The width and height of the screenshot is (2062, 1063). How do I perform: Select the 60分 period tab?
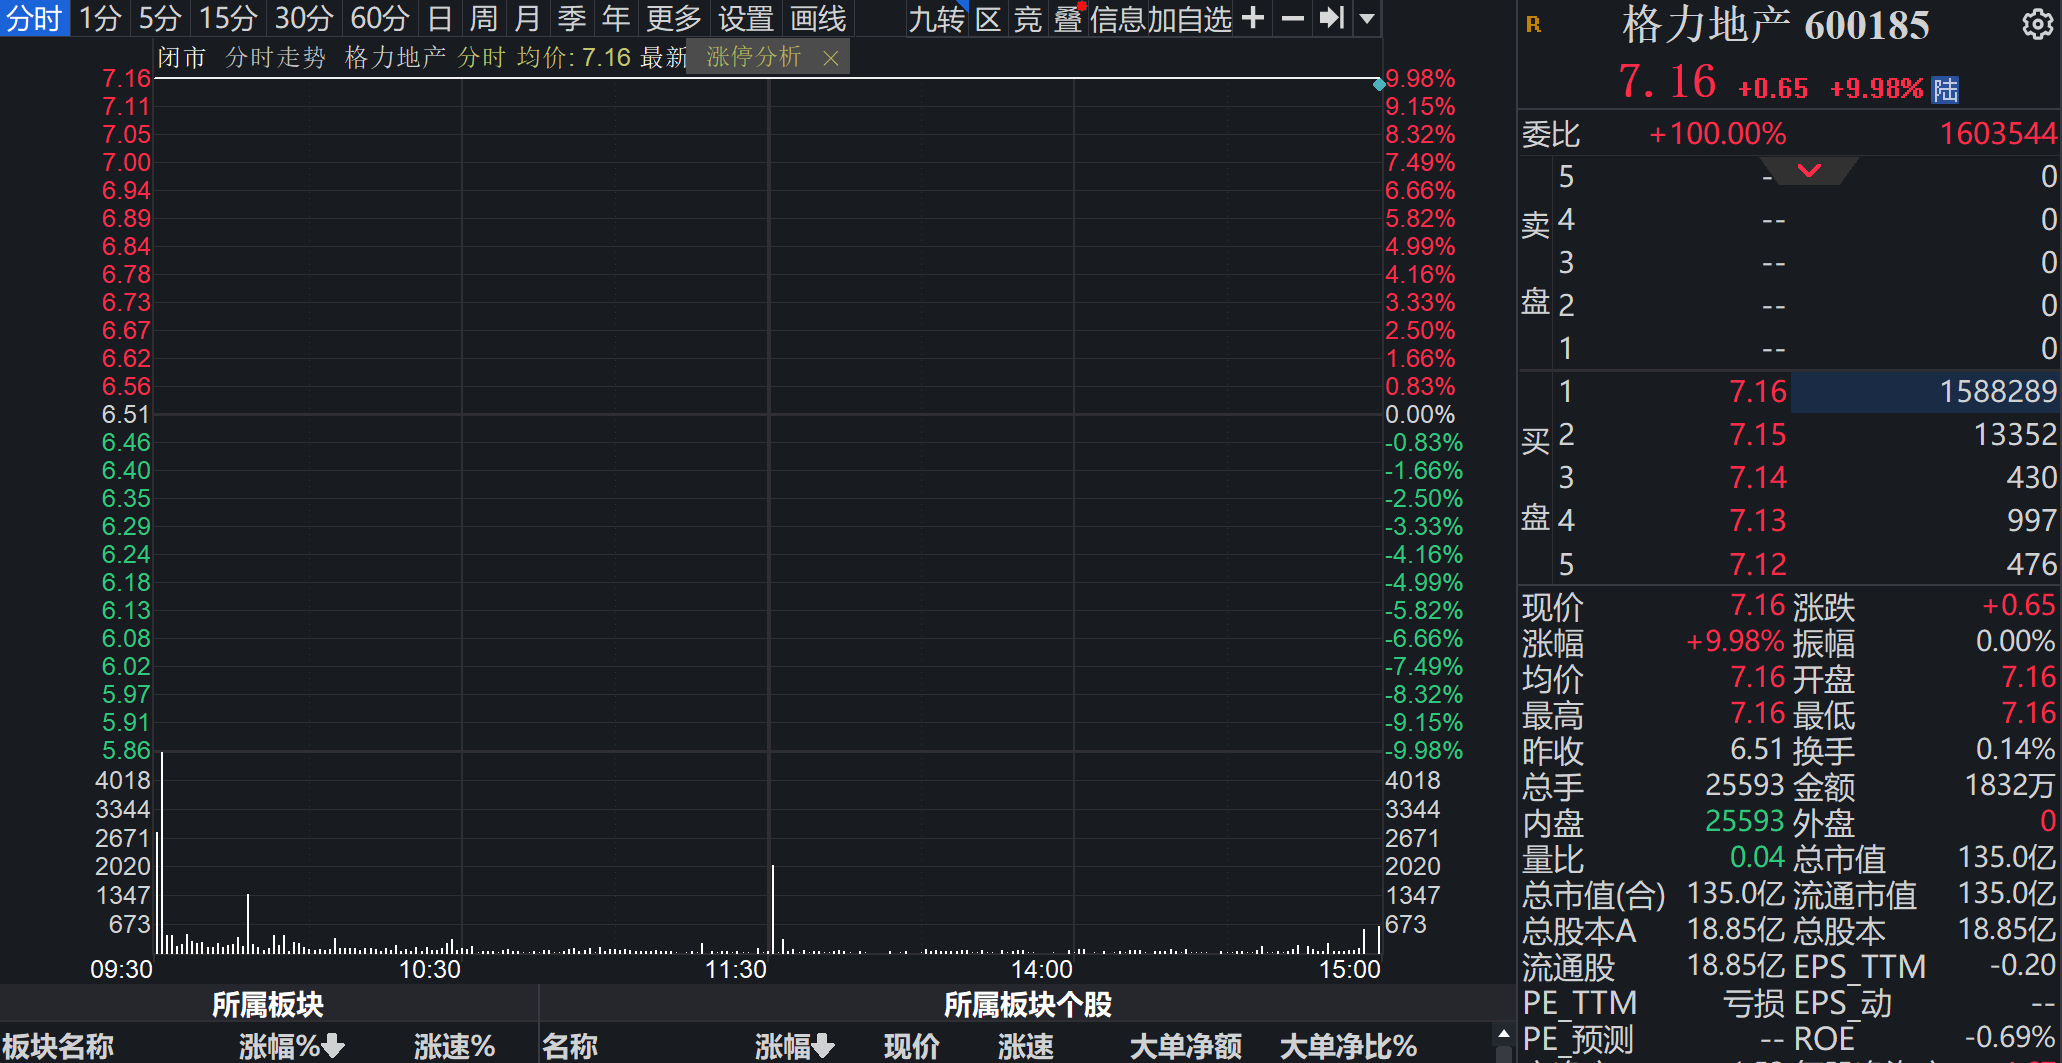click(380, 18)
